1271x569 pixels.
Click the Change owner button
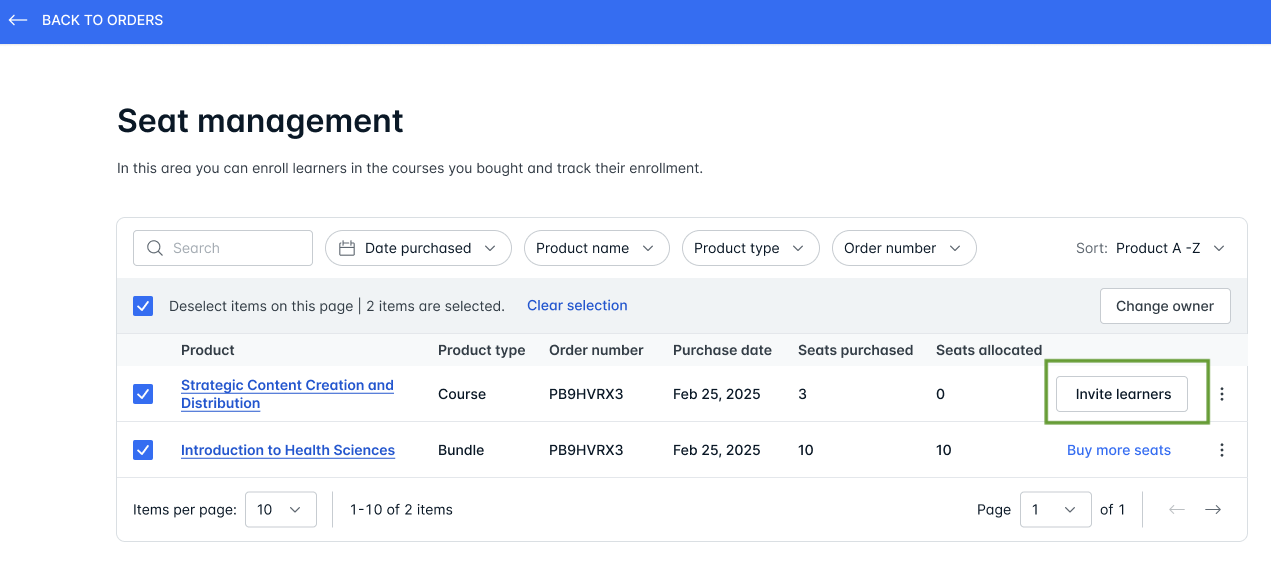point(1165,306)
